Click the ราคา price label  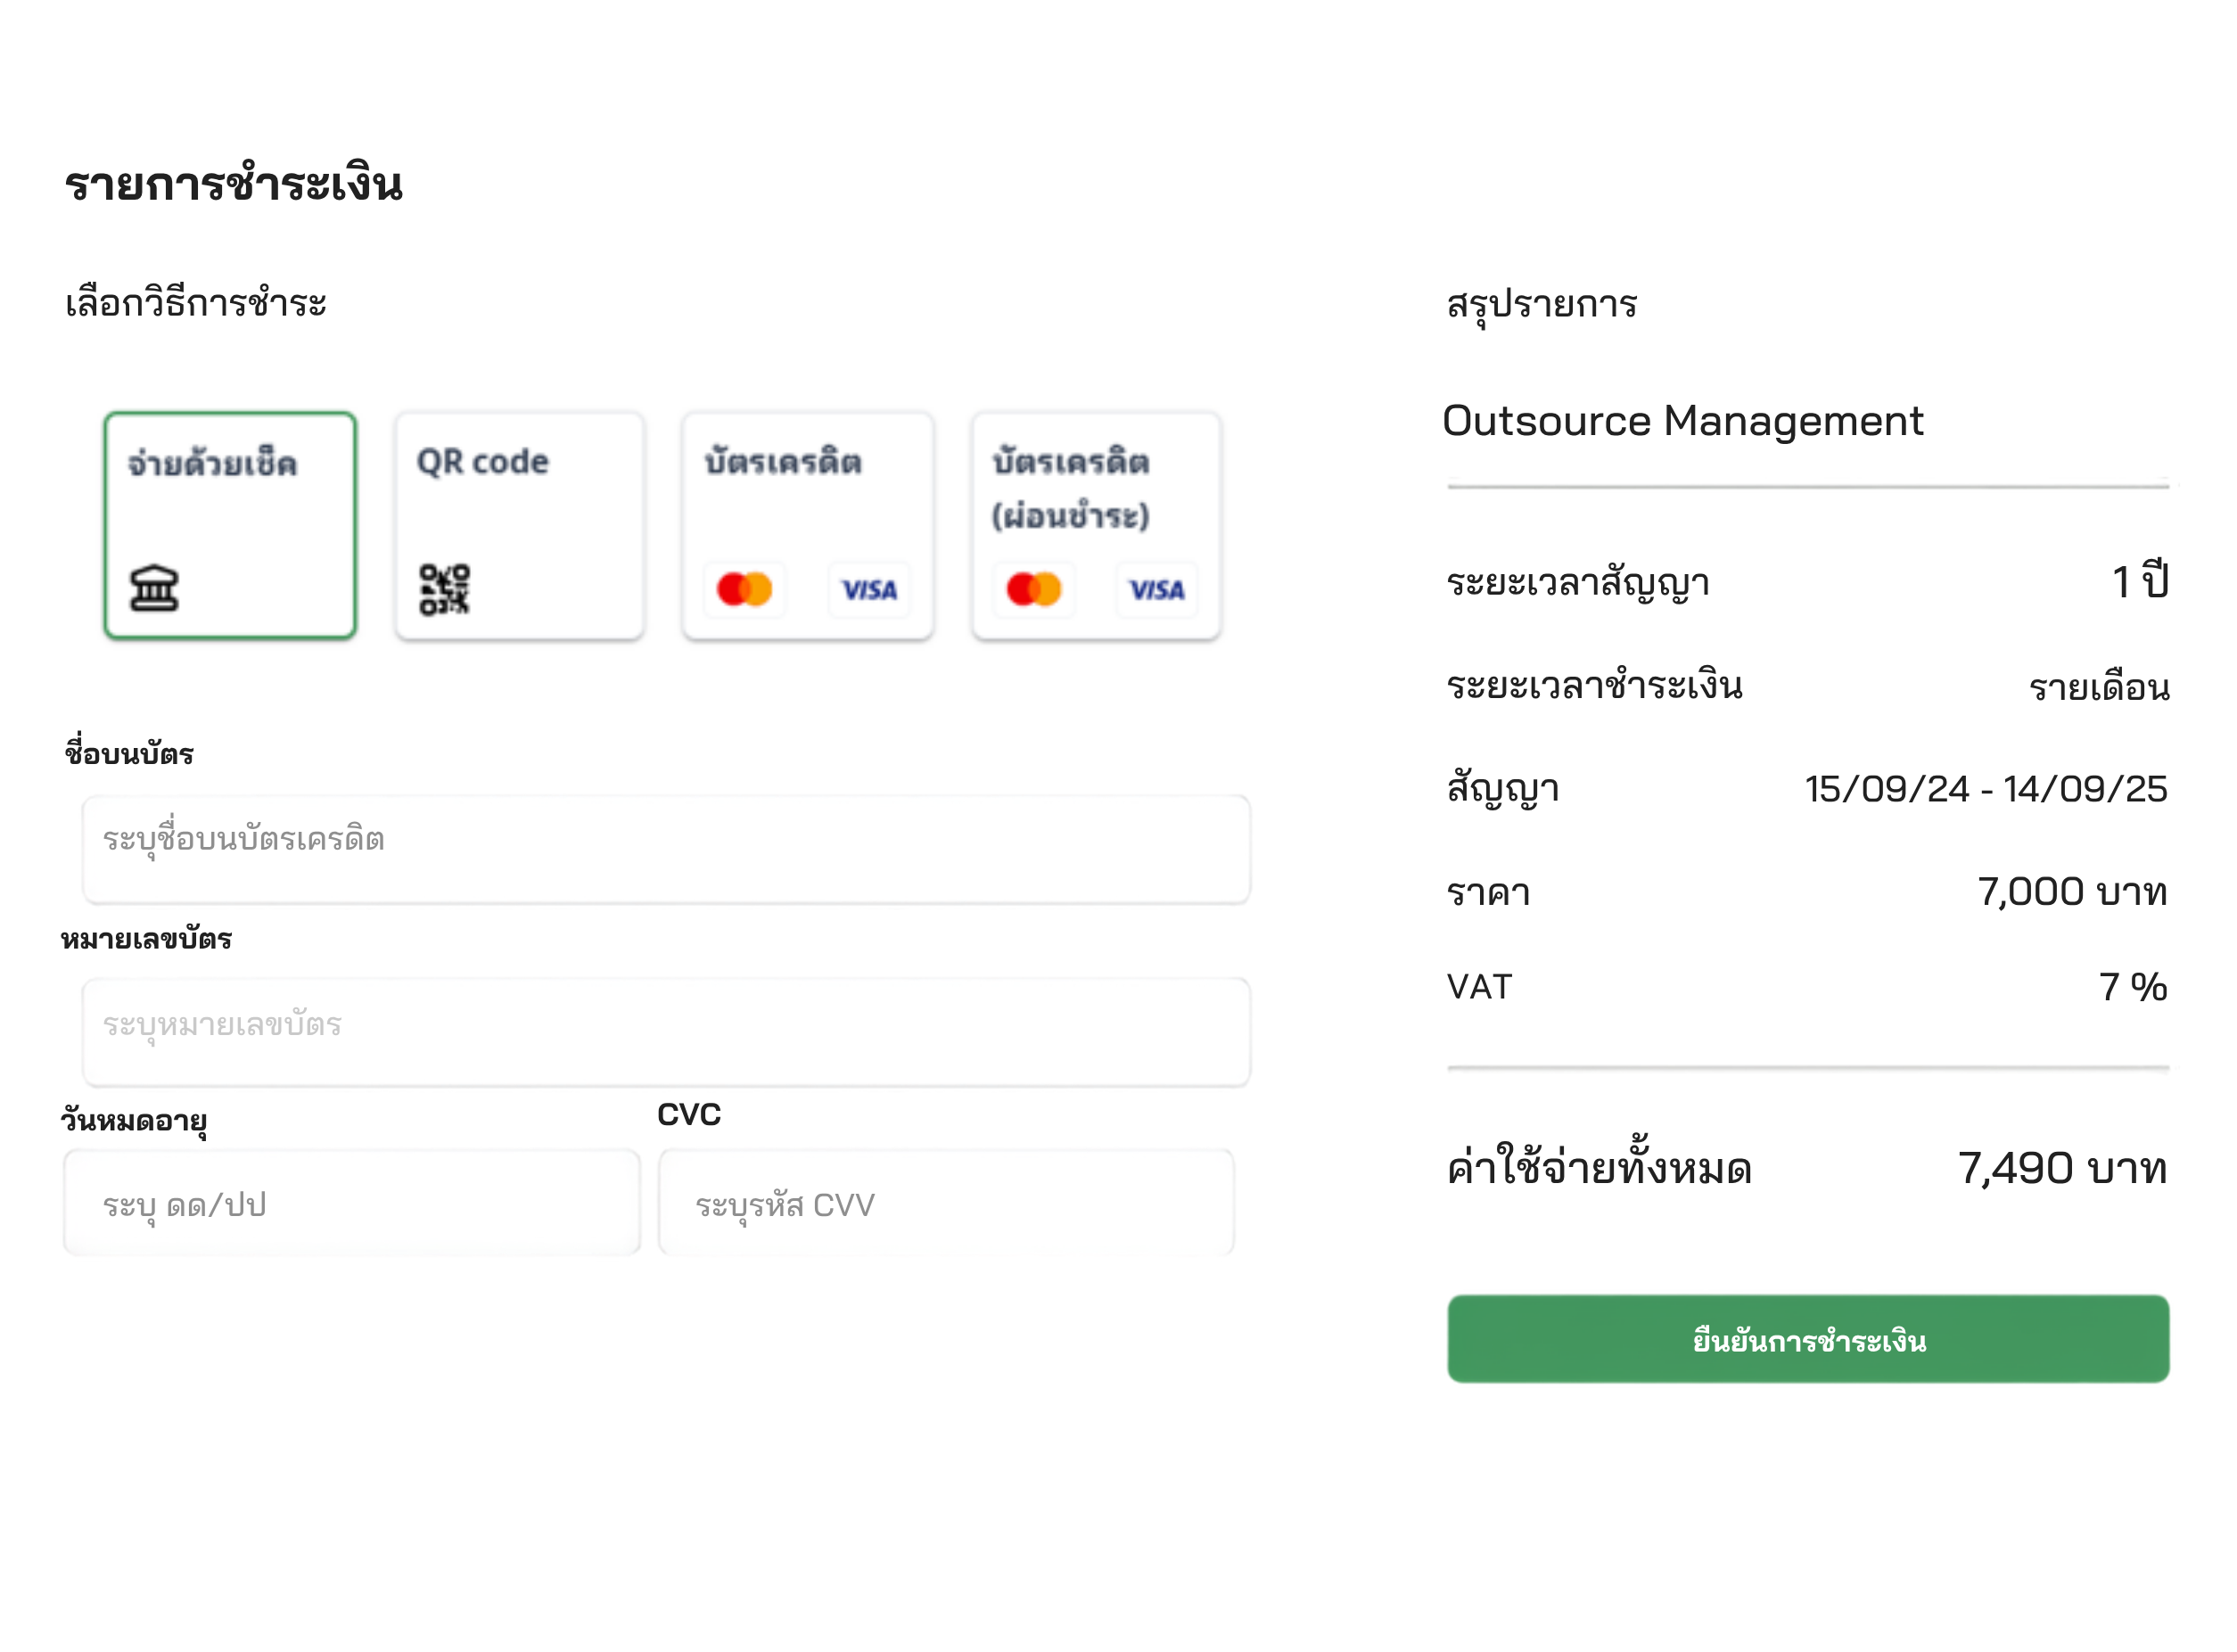coord(1489,893)
